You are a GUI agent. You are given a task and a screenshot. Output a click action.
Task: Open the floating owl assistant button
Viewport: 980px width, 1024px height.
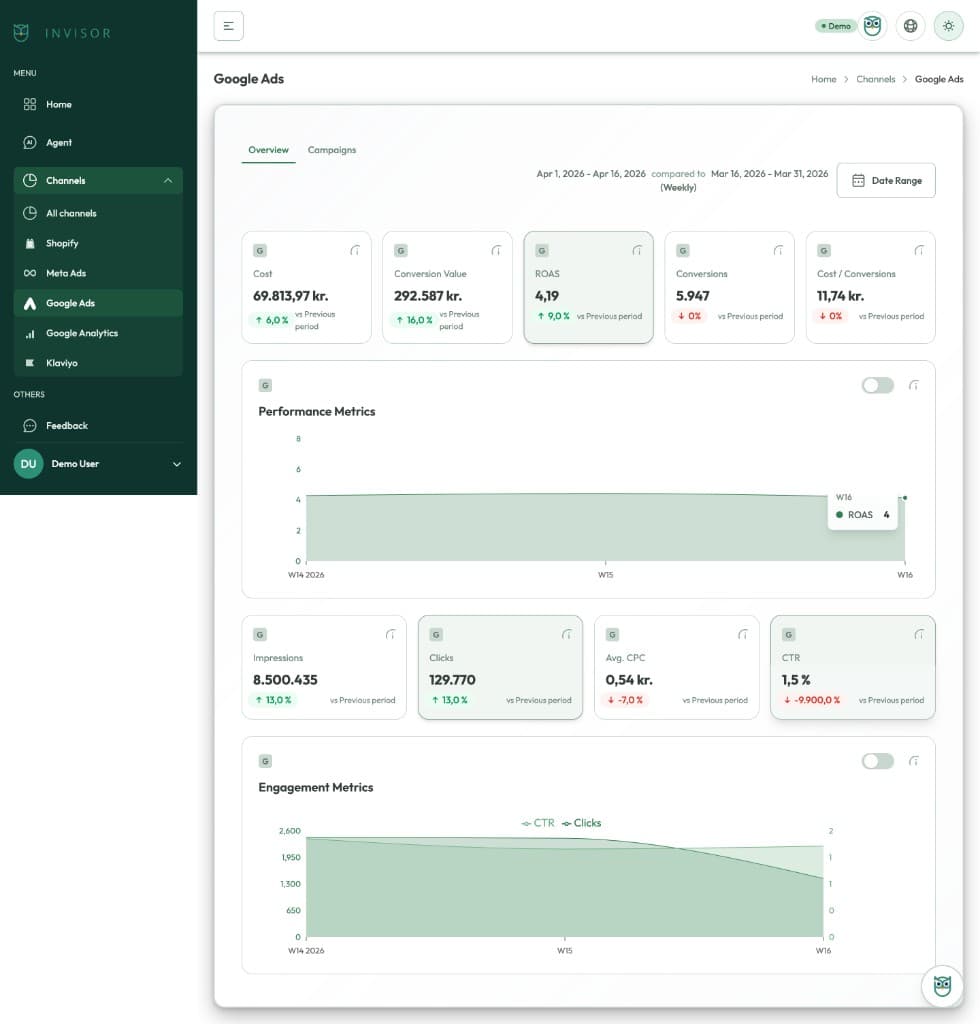941,986
